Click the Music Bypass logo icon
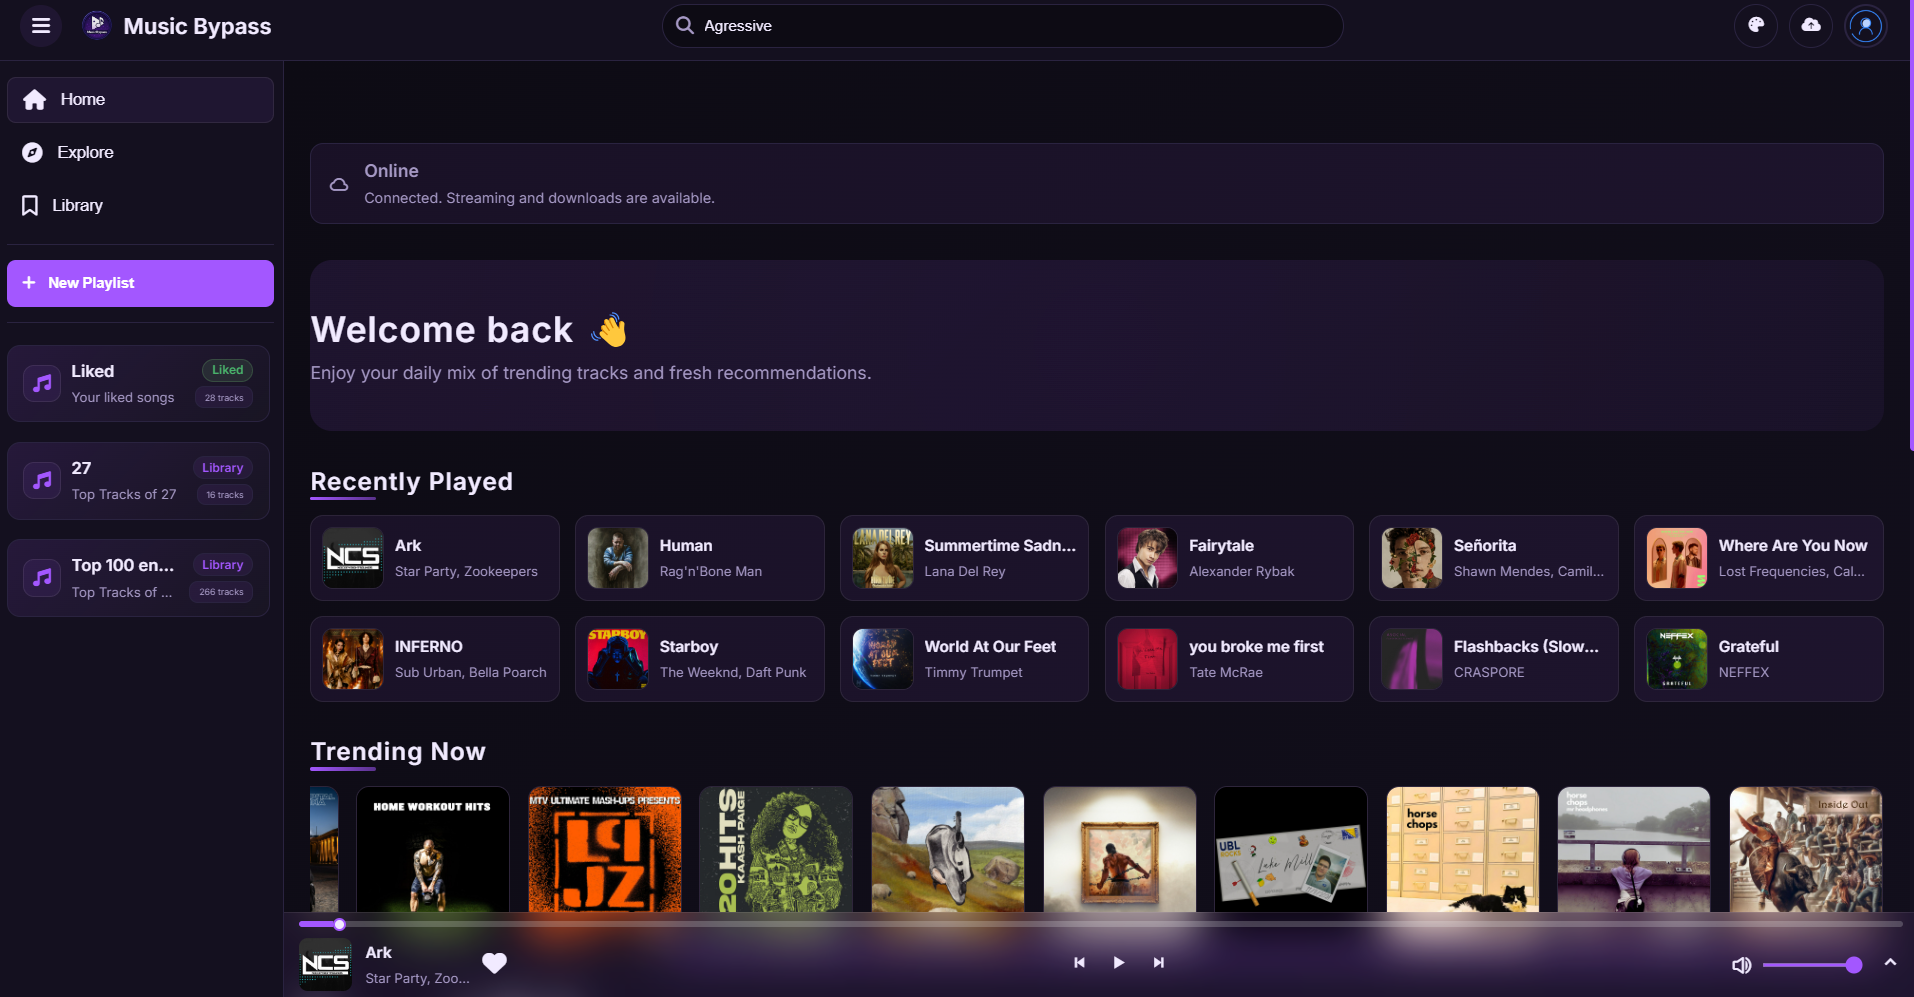Viewport: 1914px width, 997px height. pos(95,25)
